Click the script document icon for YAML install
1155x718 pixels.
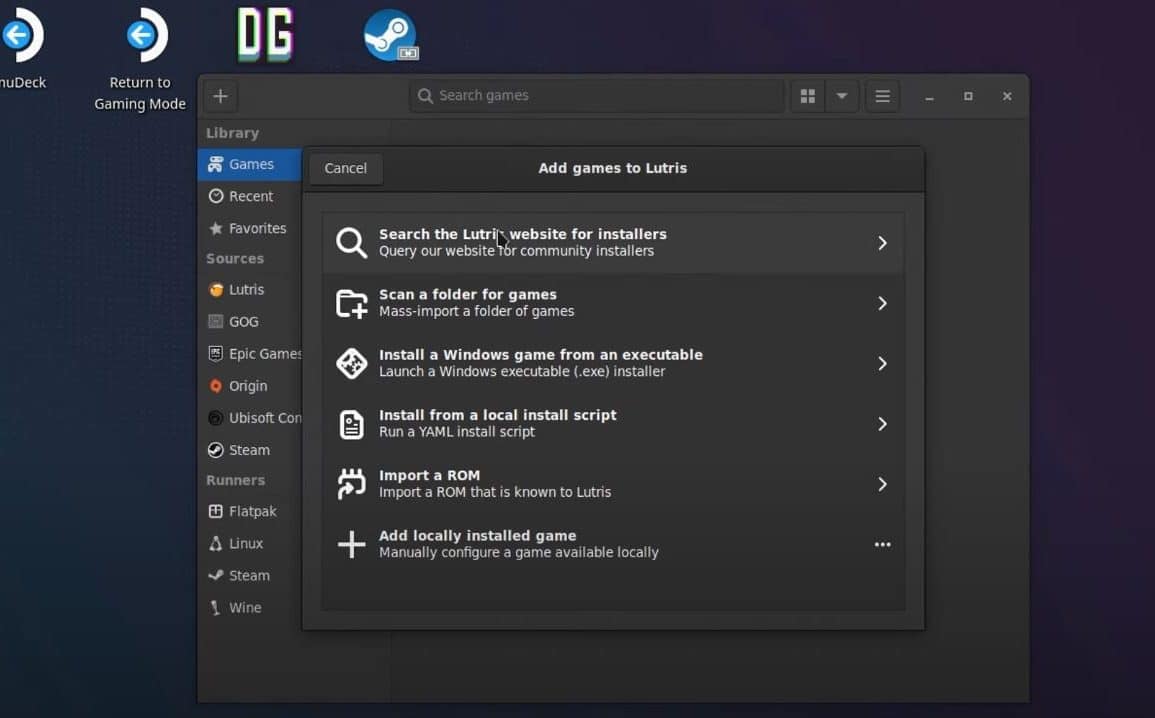(351, 424)
